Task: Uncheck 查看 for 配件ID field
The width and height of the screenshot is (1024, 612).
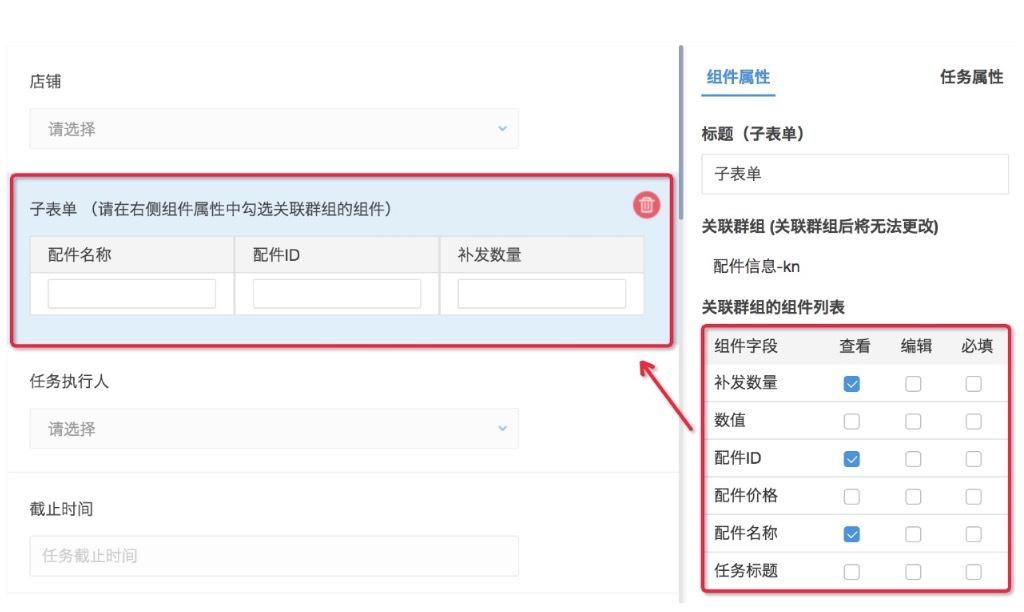Action: click(x=852, y=459)
